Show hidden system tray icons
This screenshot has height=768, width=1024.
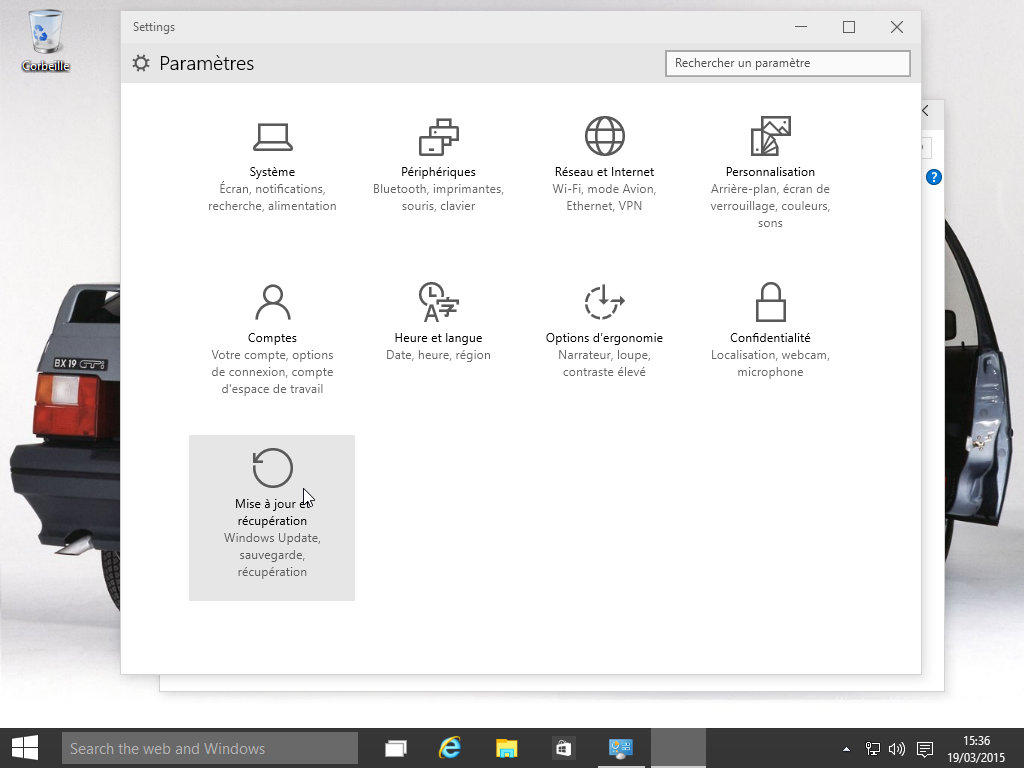pyautogui.click(x=847, y=748)
